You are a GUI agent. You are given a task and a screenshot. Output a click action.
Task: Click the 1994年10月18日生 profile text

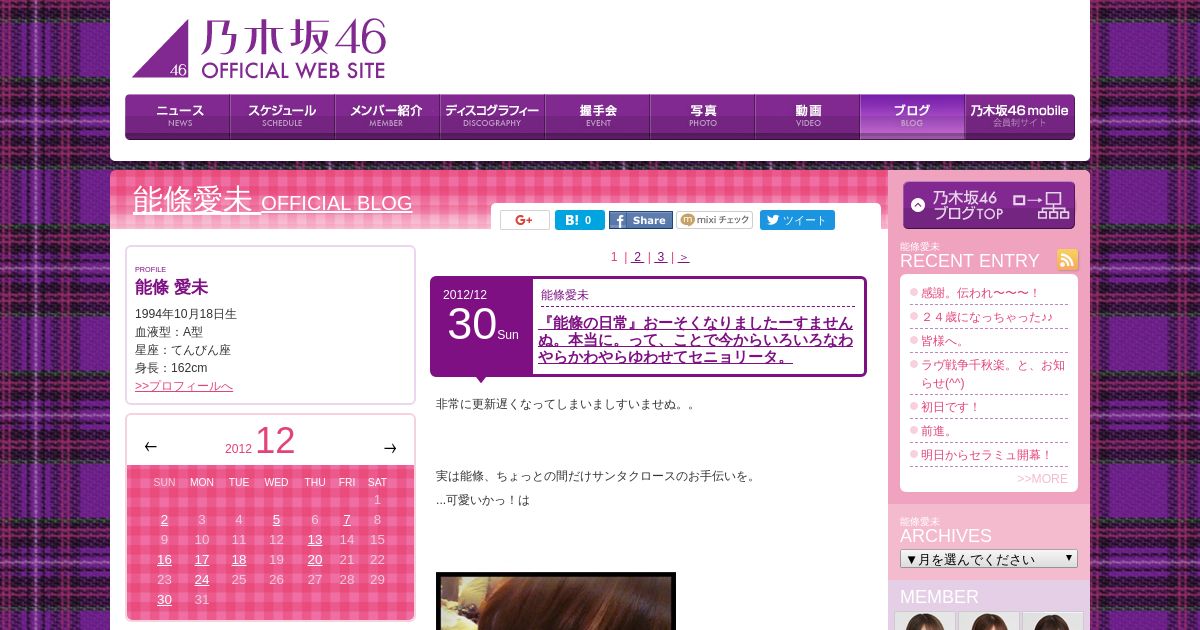[186, 314]
